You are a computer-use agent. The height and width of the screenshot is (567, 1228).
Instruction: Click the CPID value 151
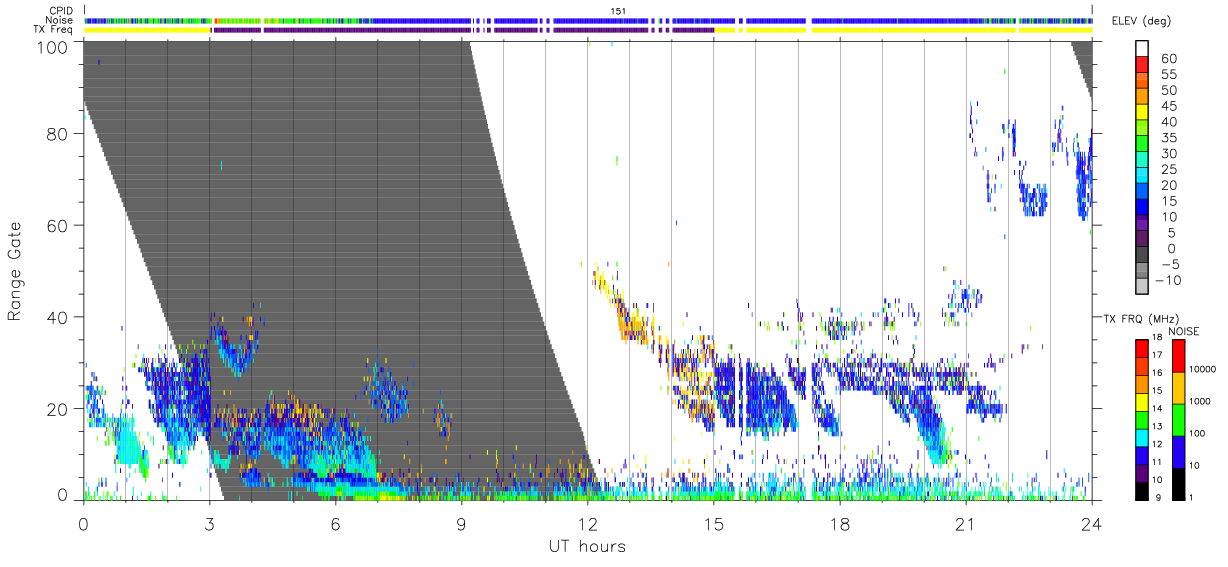click(617, 10)
